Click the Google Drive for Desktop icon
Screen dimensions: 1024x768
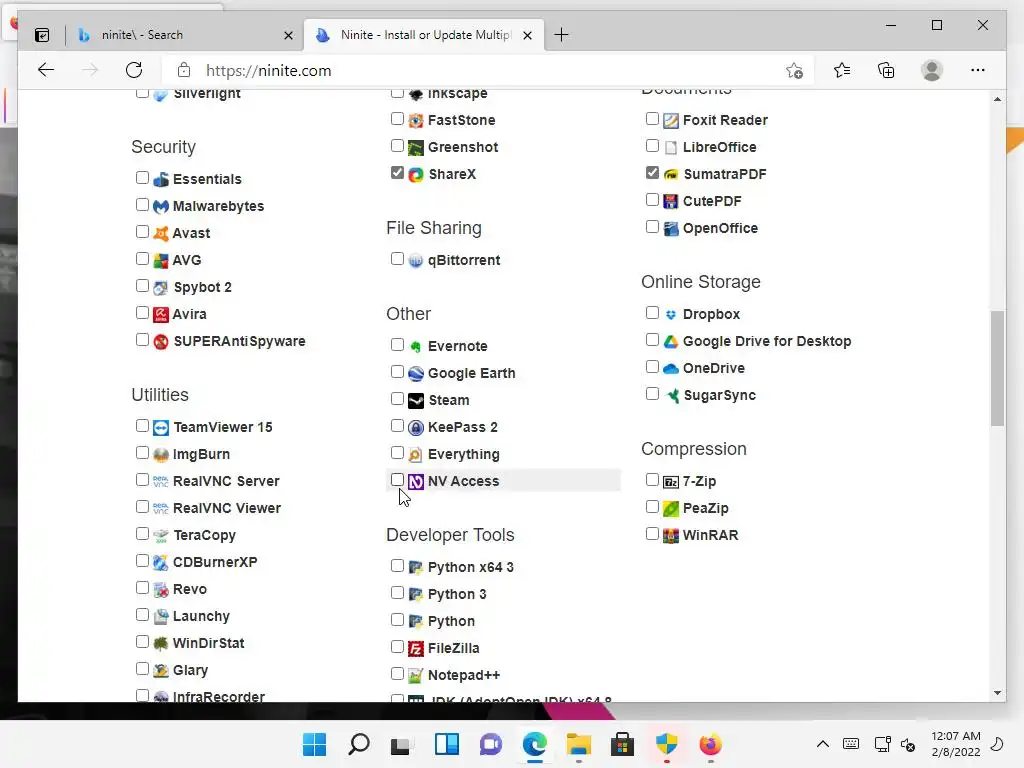671,342
